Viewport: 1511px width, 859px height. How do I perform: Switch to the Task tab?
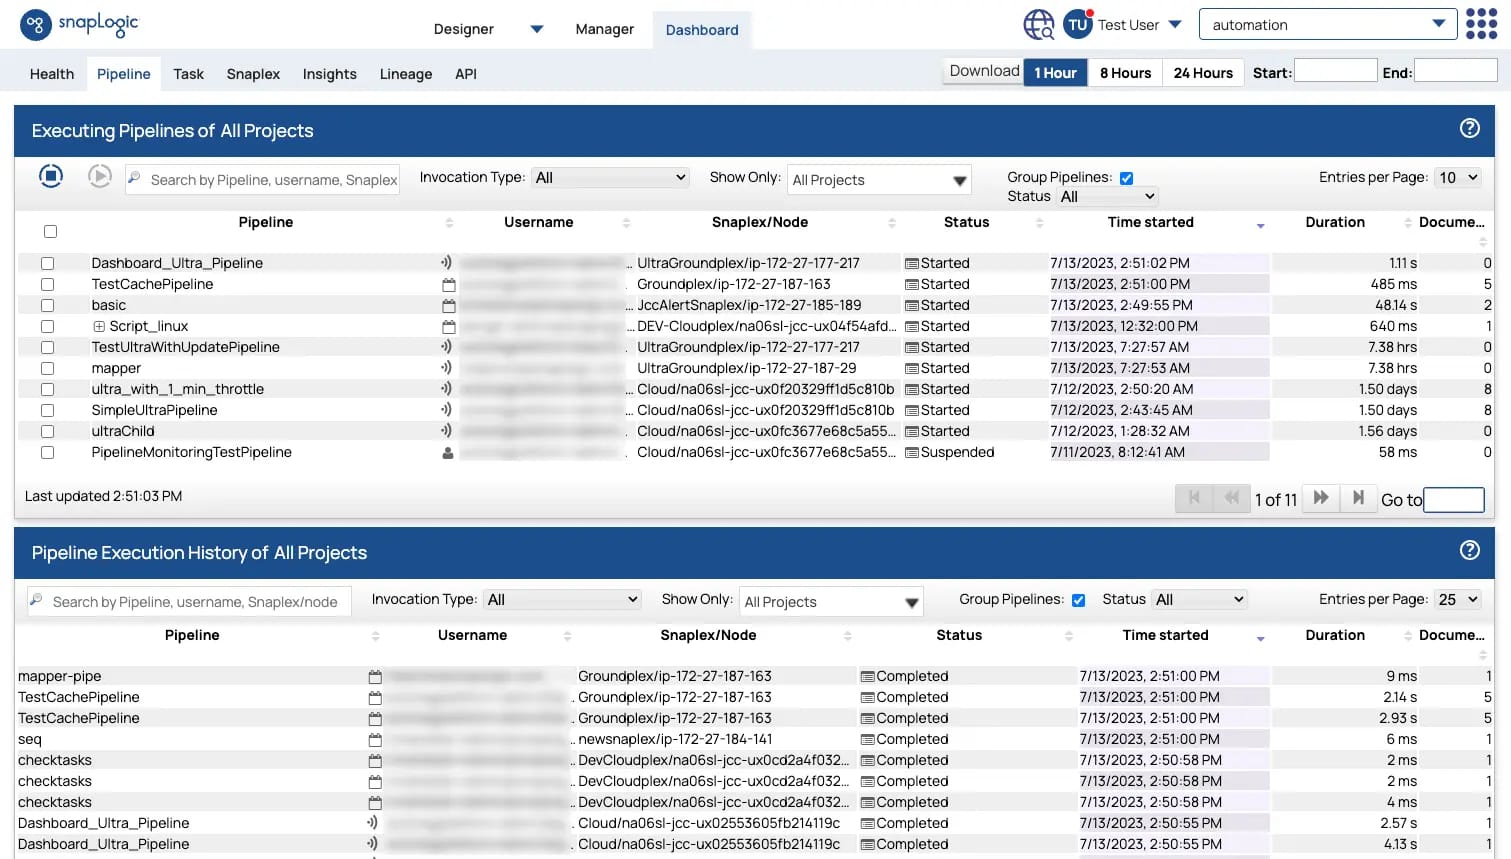[188, 74]
